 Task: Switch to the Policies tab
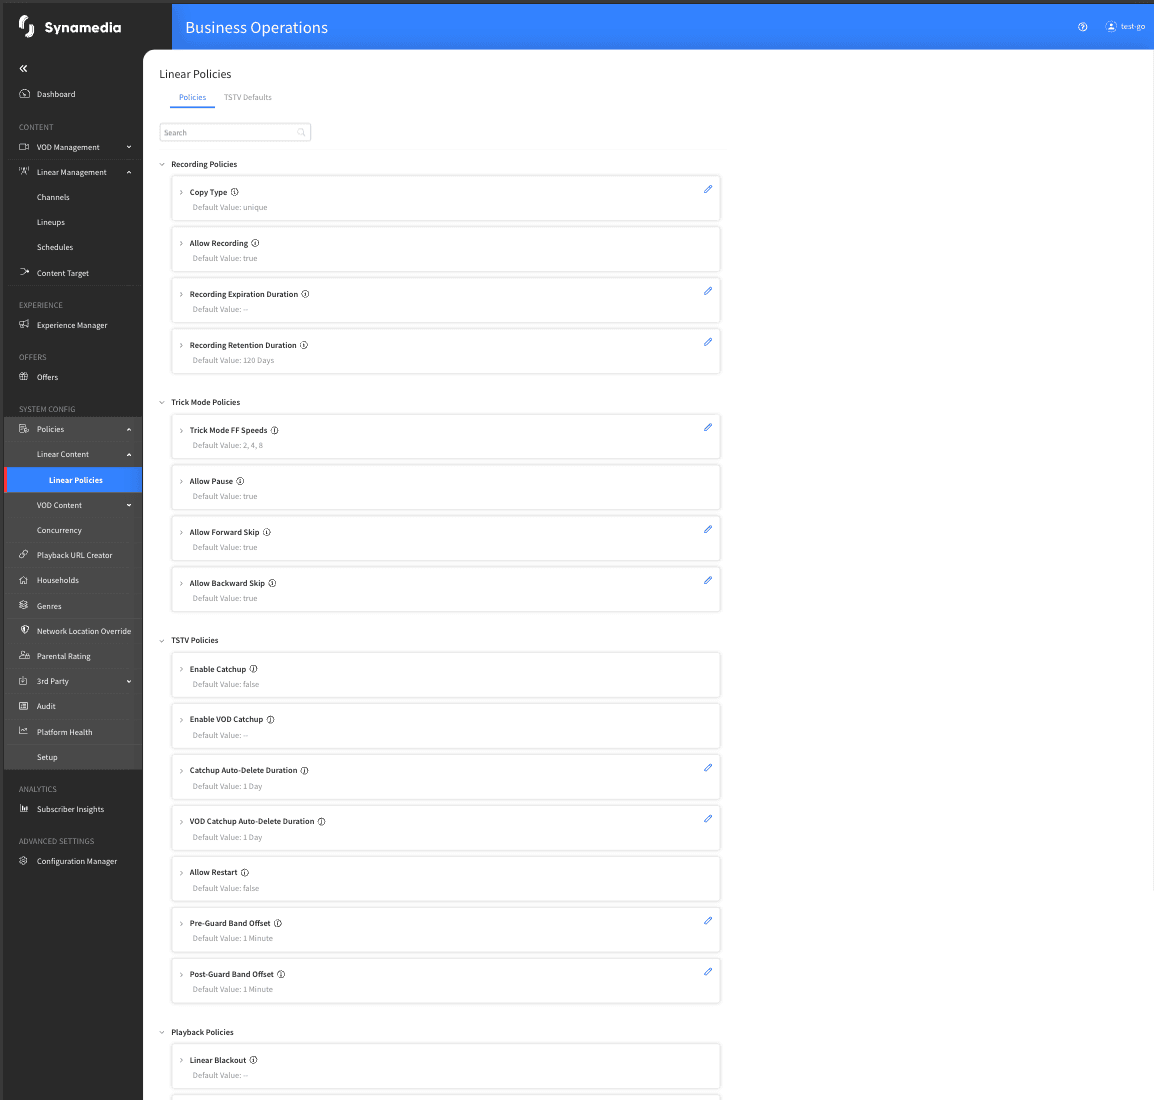pyautogui.click(x=192, y=97)
